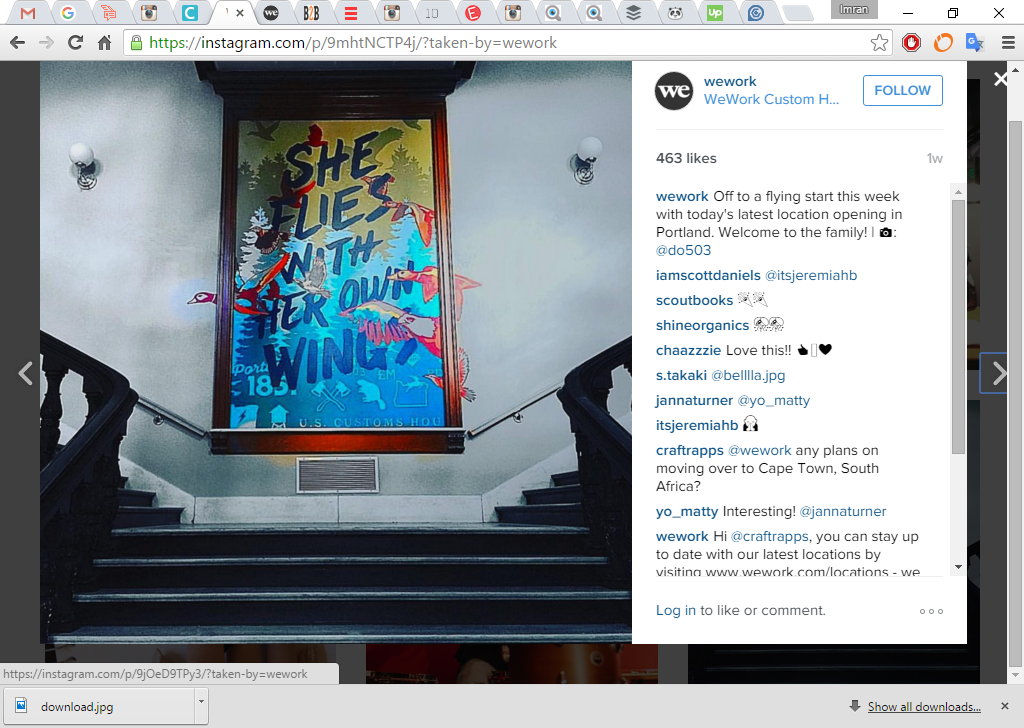This screenshot has width=1024, height=728.
Task: Open the browser home page
Action: tap(104, 43)
